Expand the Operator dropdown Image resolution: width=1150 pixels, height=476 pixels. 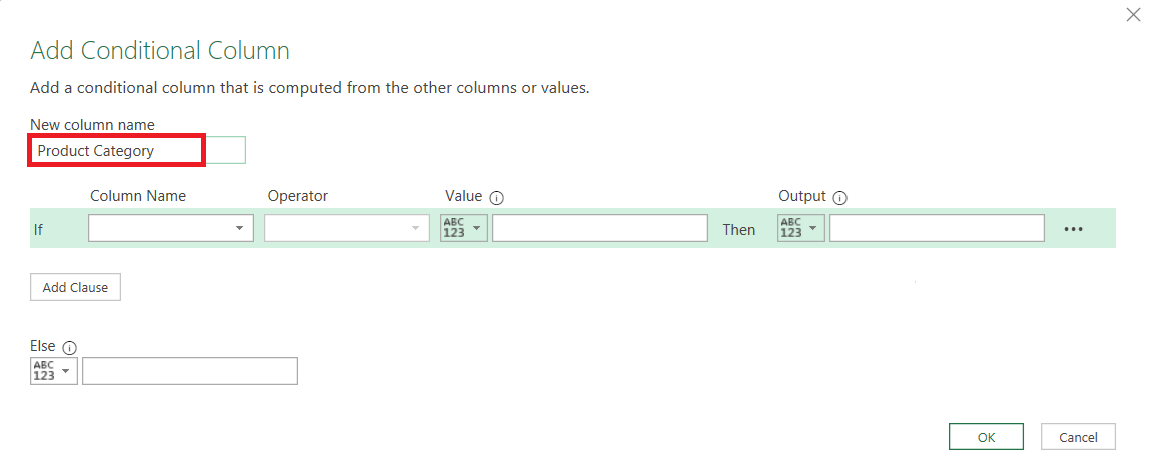pos(347,228)
